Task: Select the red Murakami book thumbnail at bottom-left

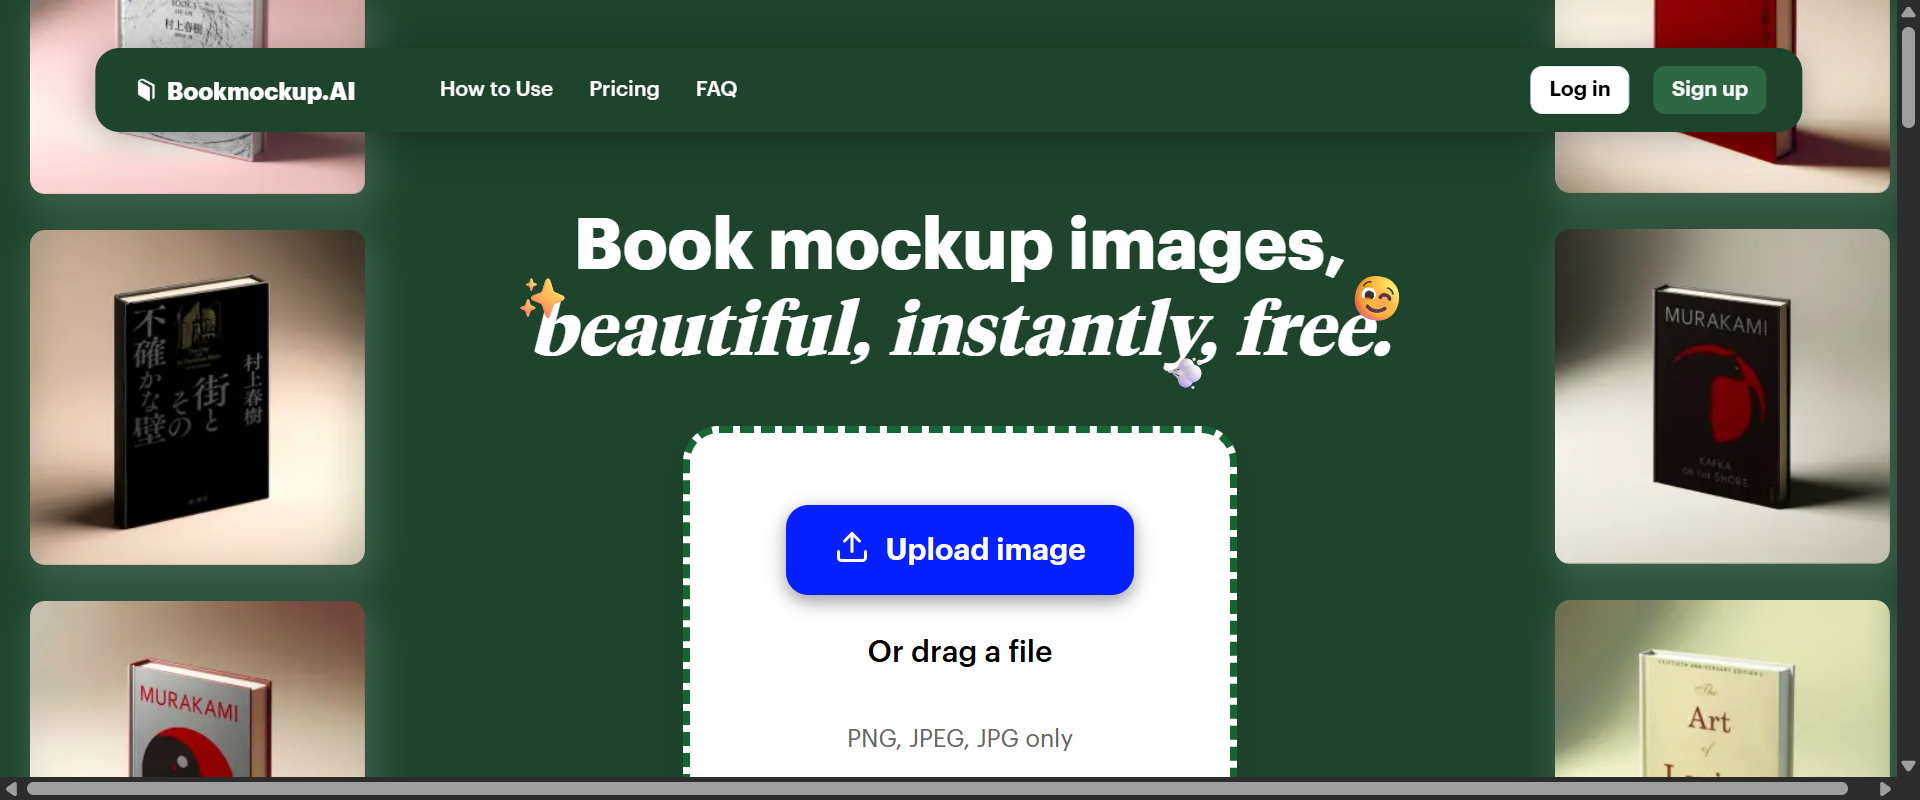Action: click(x=197, y=689)
